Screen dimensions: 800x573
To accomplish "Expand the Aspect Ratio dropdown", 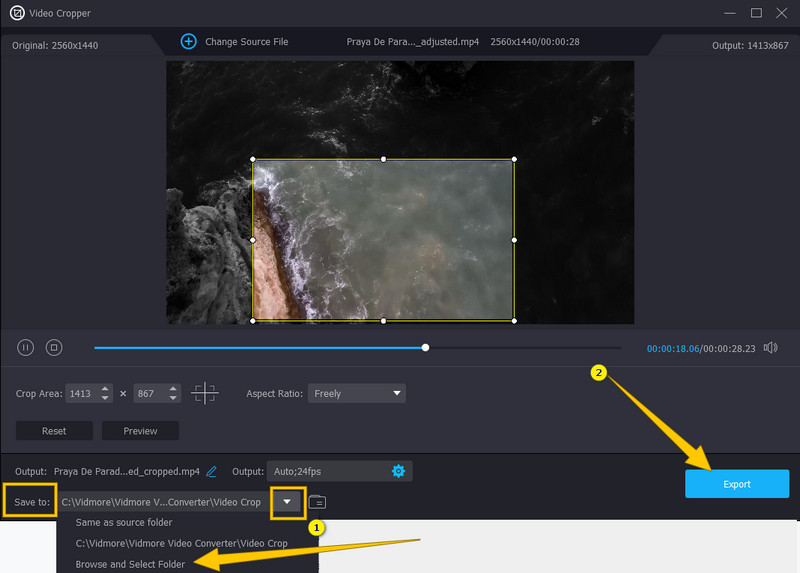I will pos(357,393).
